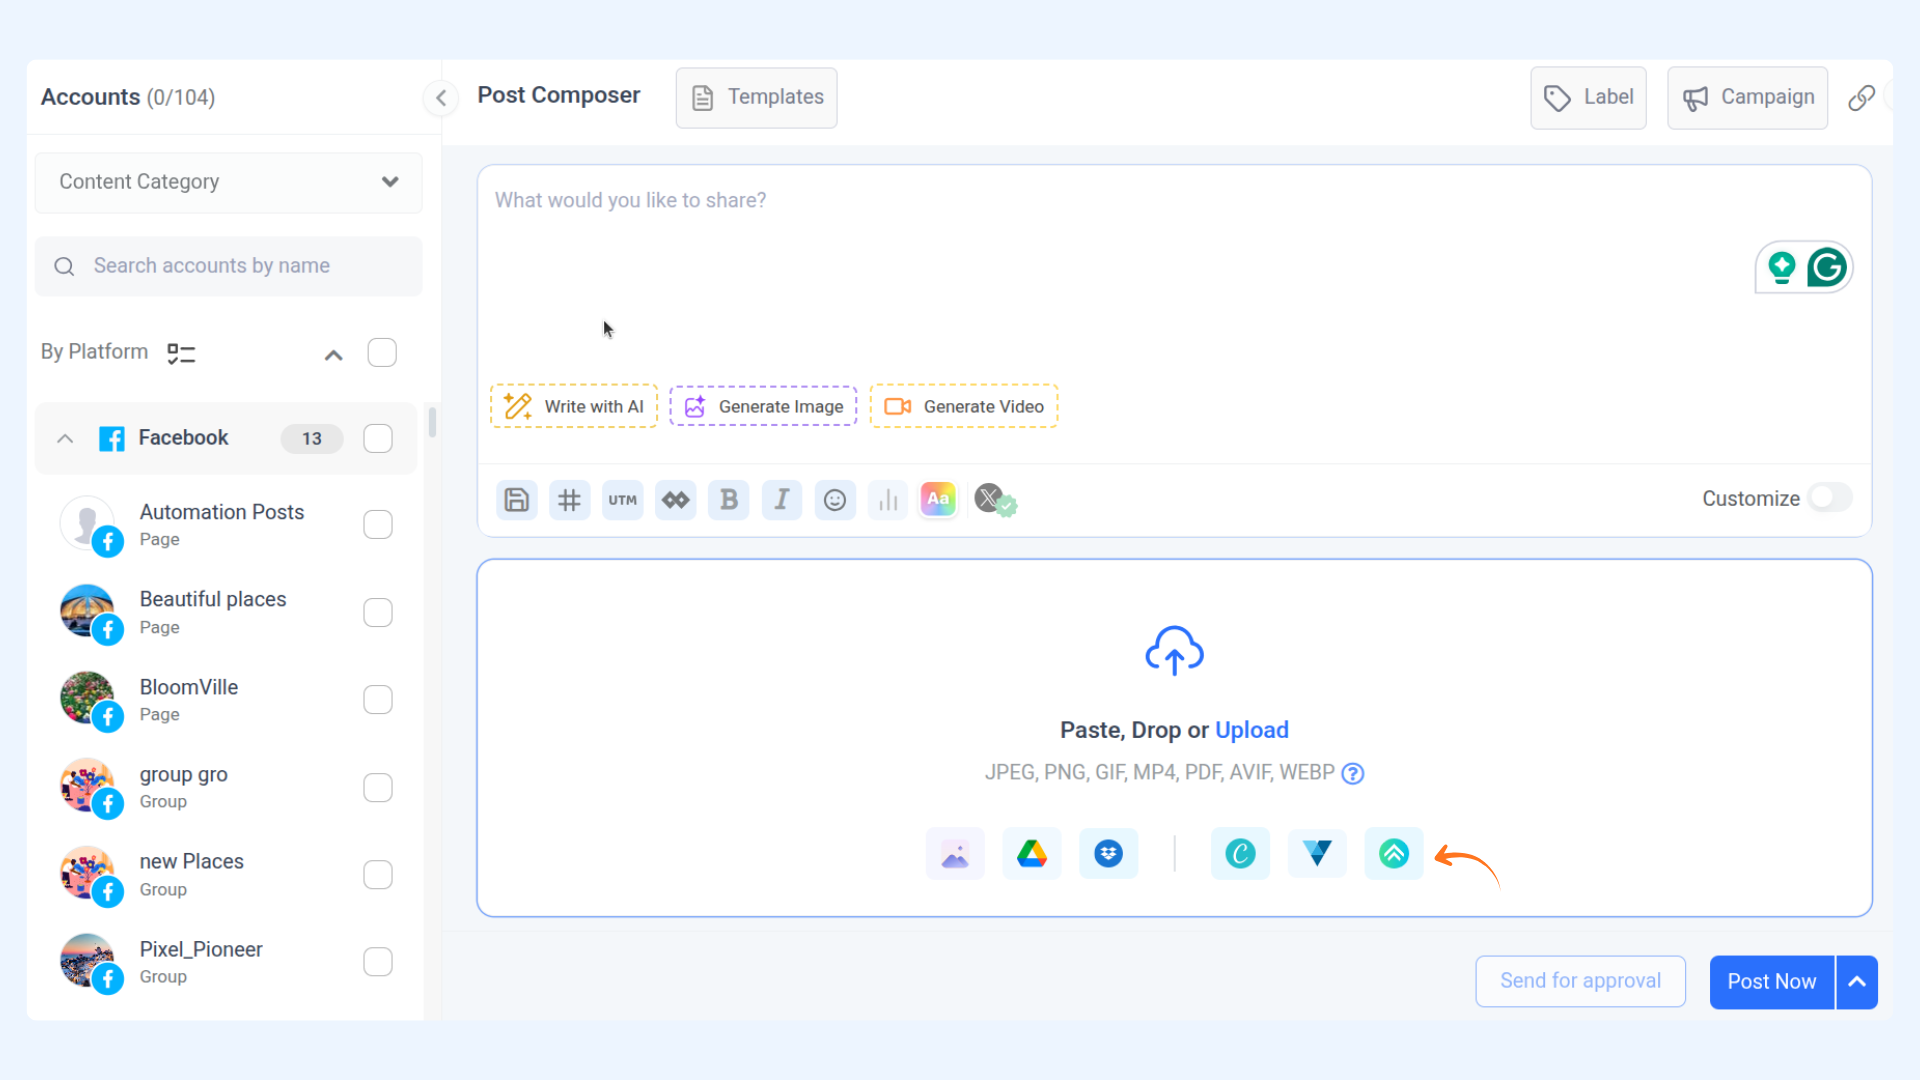Screen dimensions: 1920x1080
Task: Open the Templates tab
Action: point(757,97)
